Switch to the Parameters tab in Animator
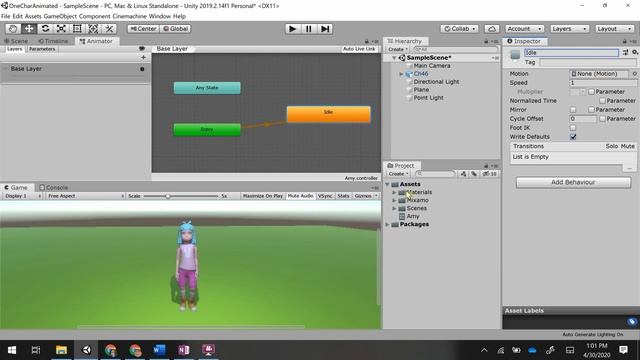The image size is (640, 360). [x=42, y=49]
